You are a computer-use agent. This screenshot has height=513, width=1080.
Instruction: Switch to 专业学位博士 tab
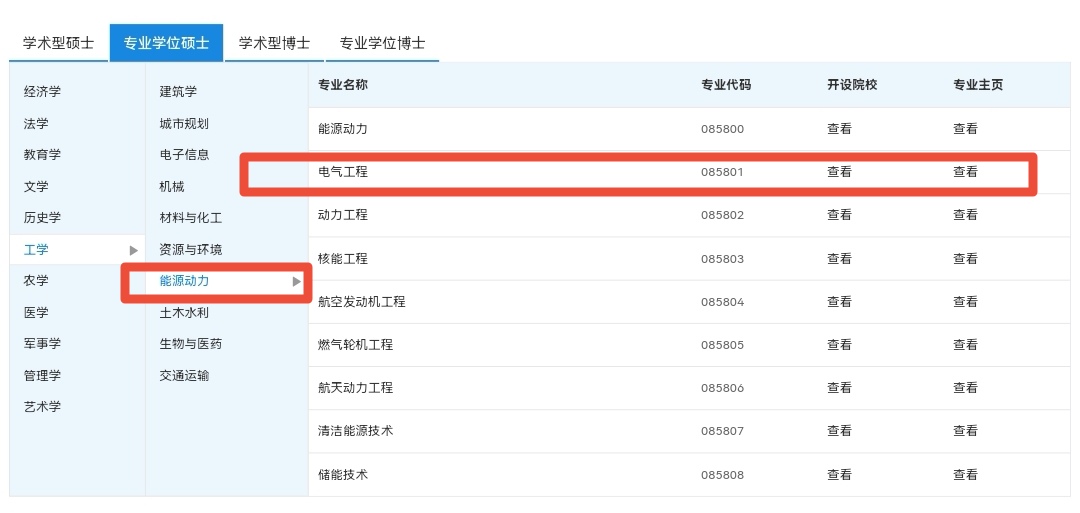pyautogui.click(x=382, y=43)
